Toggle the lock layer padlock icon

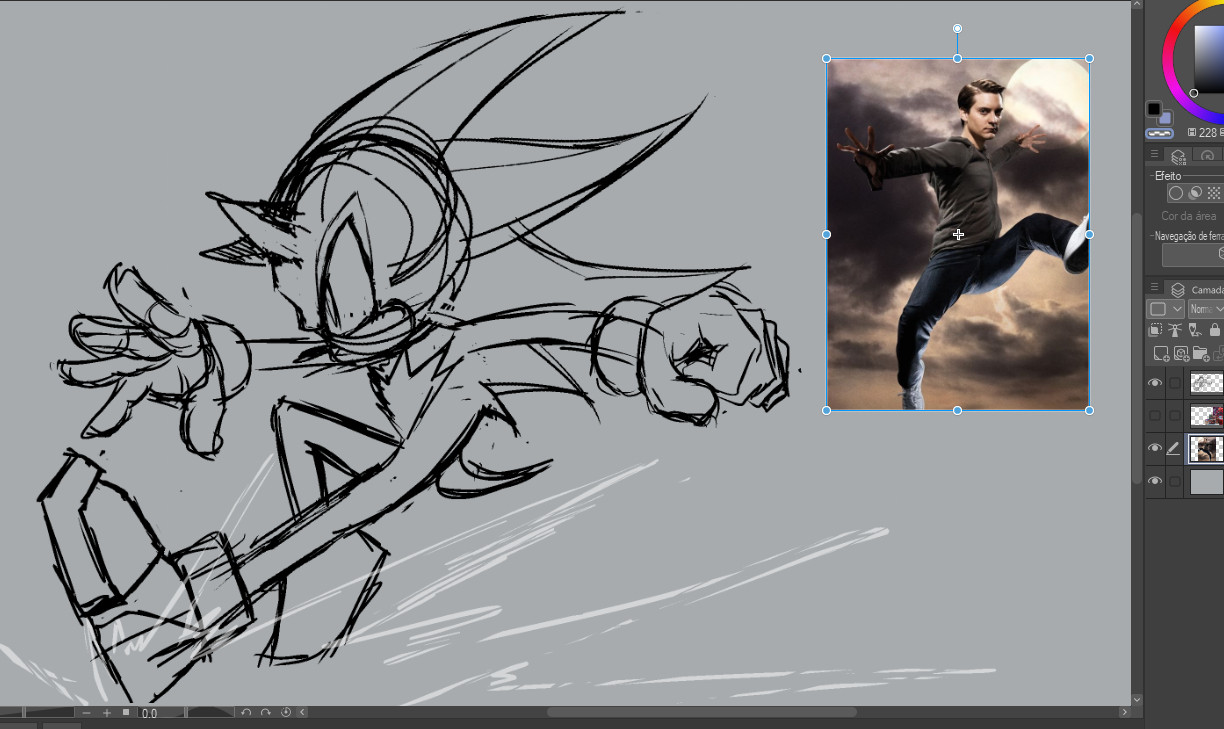click(x=1215, y=330)
